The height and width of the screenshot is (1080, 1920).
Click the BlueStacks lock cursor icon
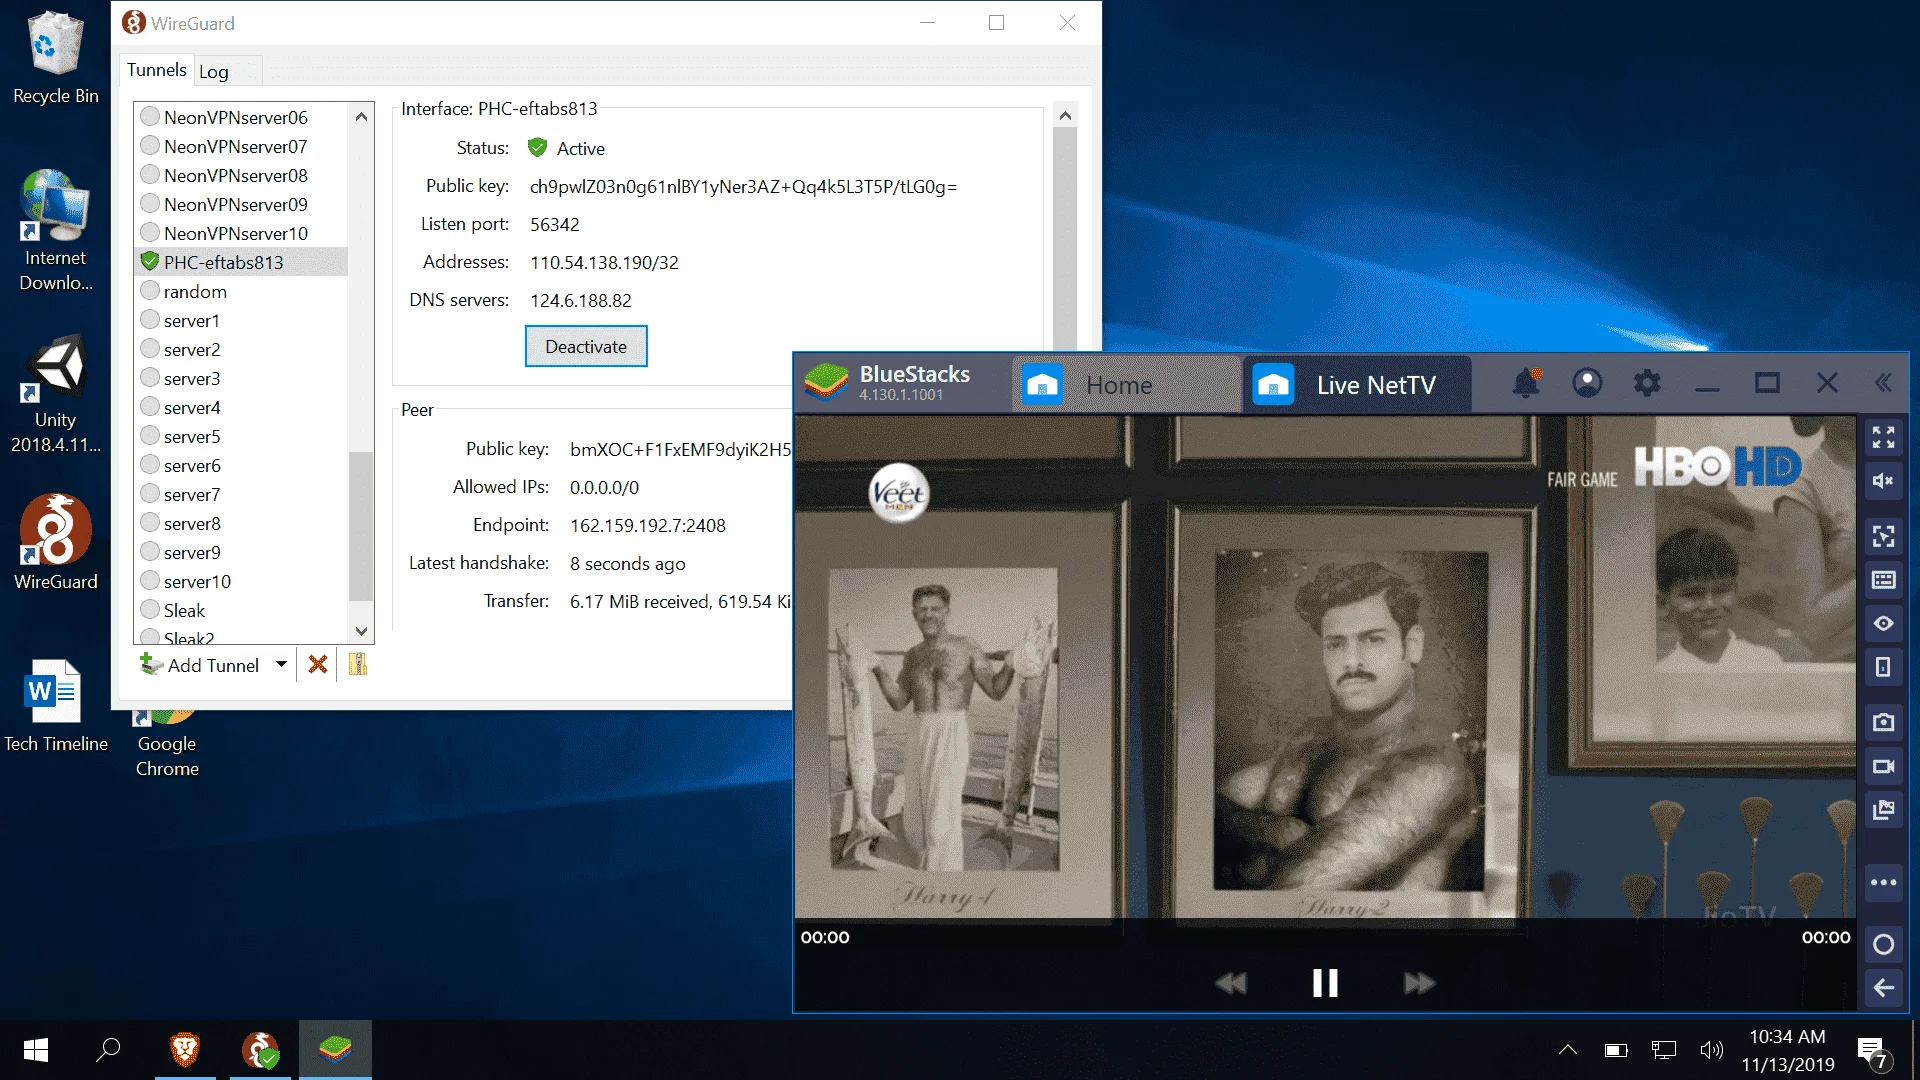(1883, 537)
